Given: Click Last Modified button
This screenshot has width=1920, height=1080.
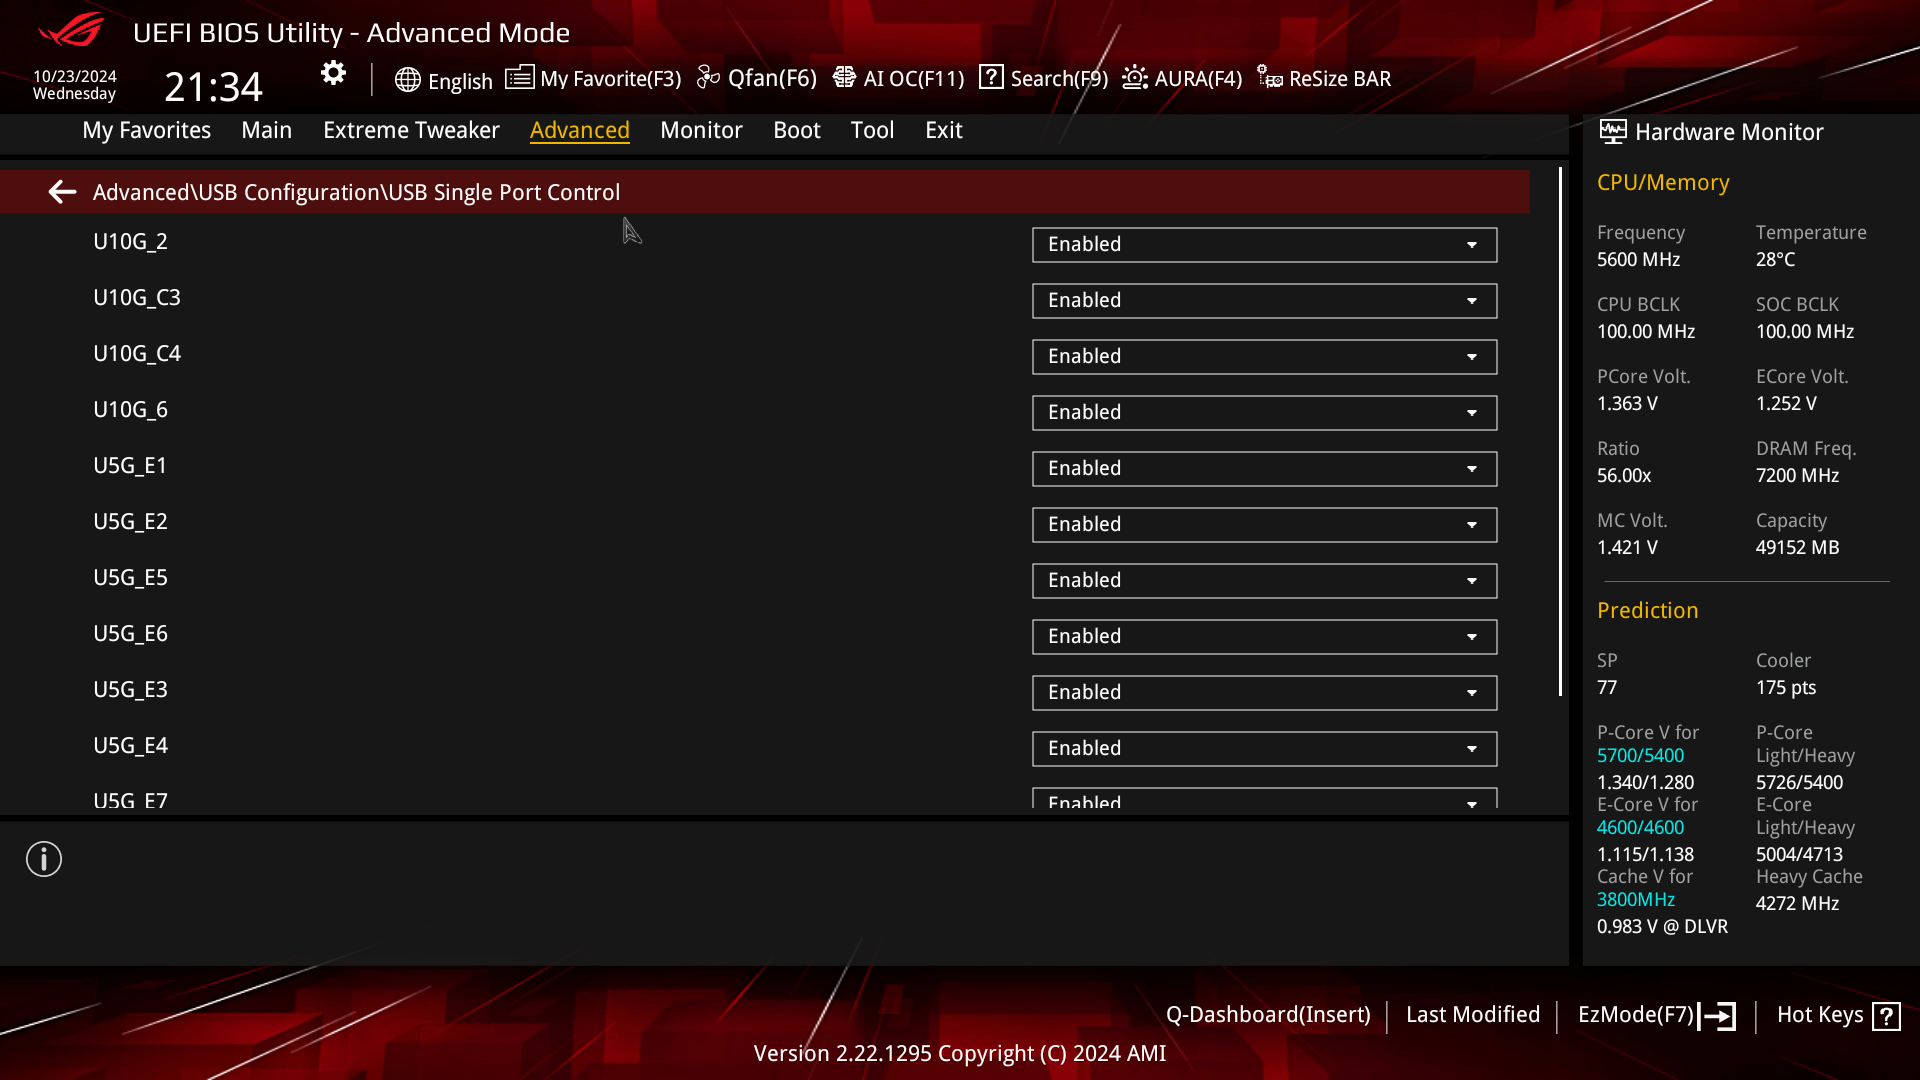Looking at the screenshot, I should click(1473, 1014).
